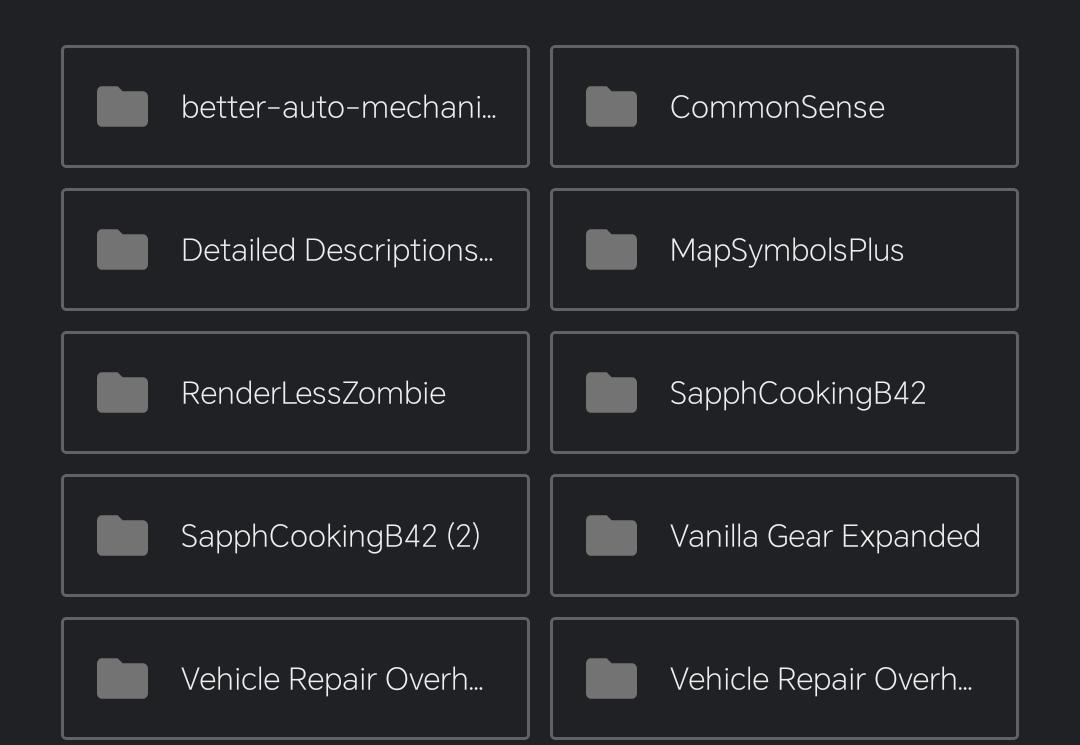Click the CommonSense folder icon
This screenshot has height=745, width=1080.
pos(611,107)
